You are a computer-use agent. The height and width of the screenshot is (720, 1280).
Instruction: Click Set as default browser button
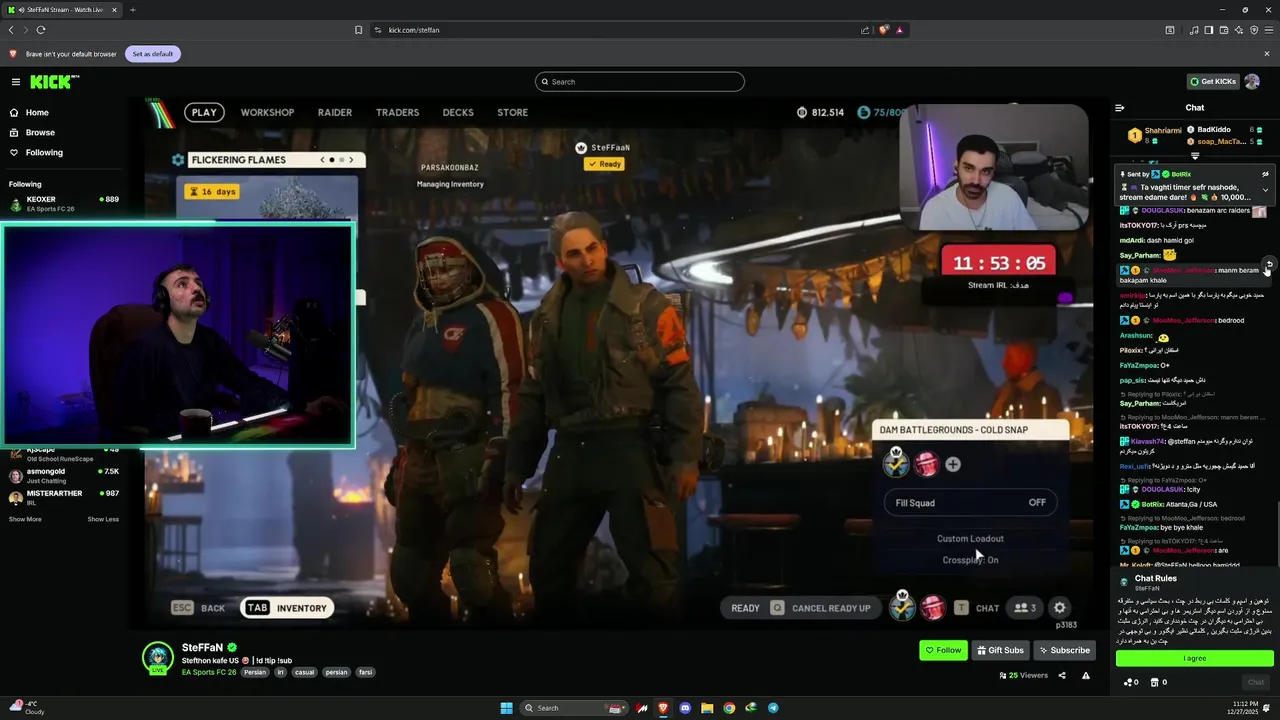click(153, 54)
